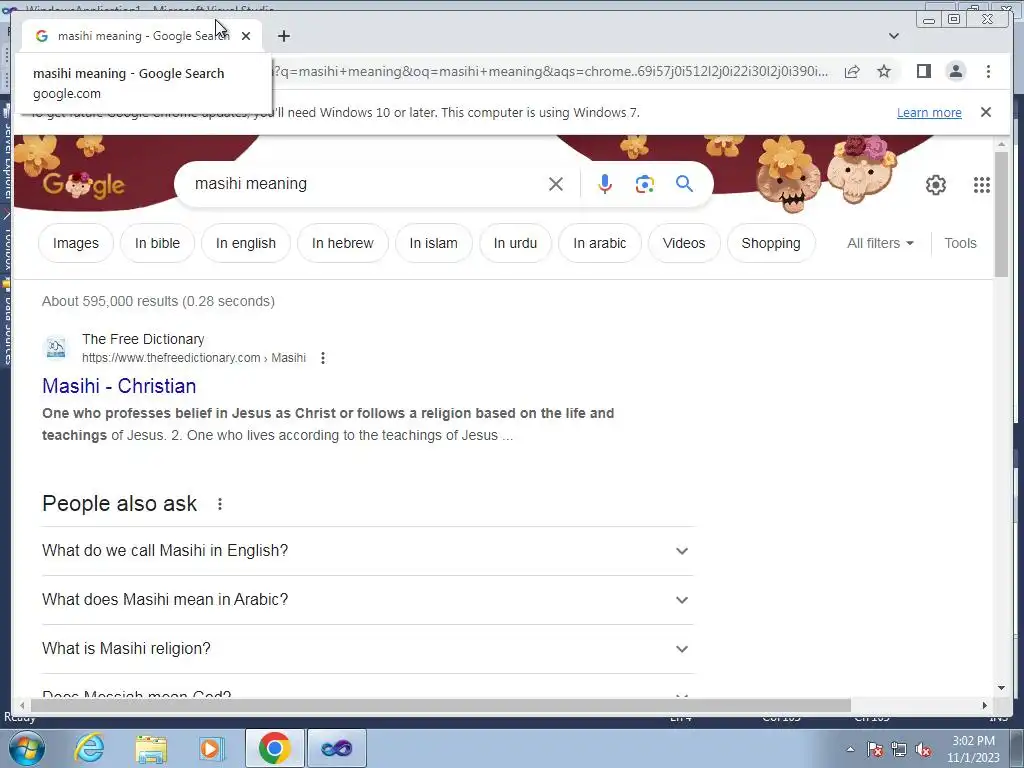Click the Tools button

[x=960, y=243]
